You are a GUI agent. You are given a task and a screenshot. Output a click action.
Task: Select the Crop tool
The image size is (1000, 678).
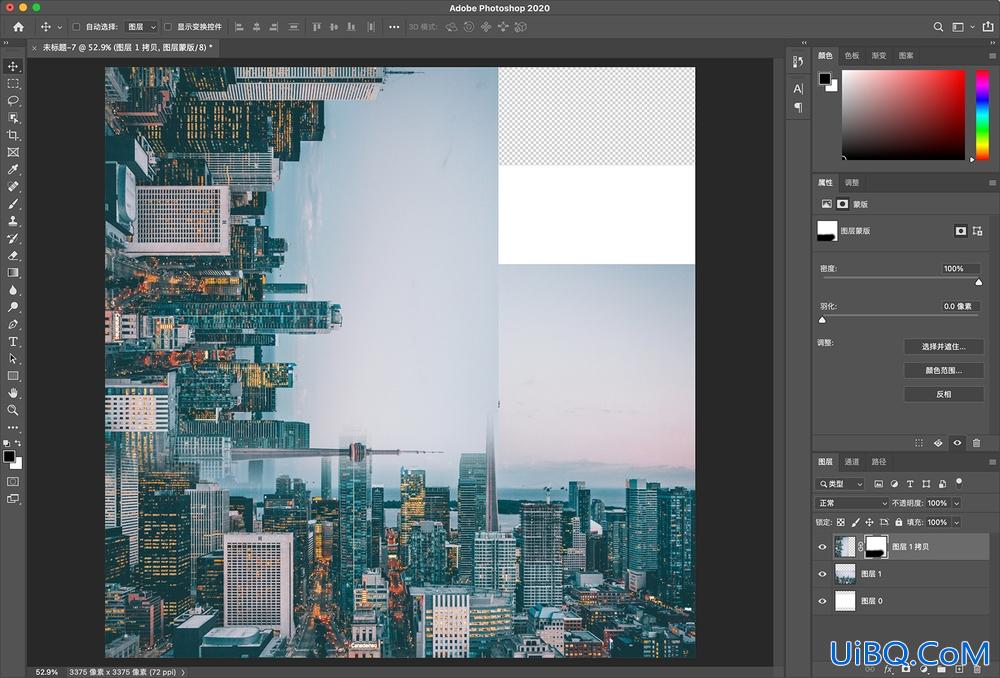[x=13, y=135]
